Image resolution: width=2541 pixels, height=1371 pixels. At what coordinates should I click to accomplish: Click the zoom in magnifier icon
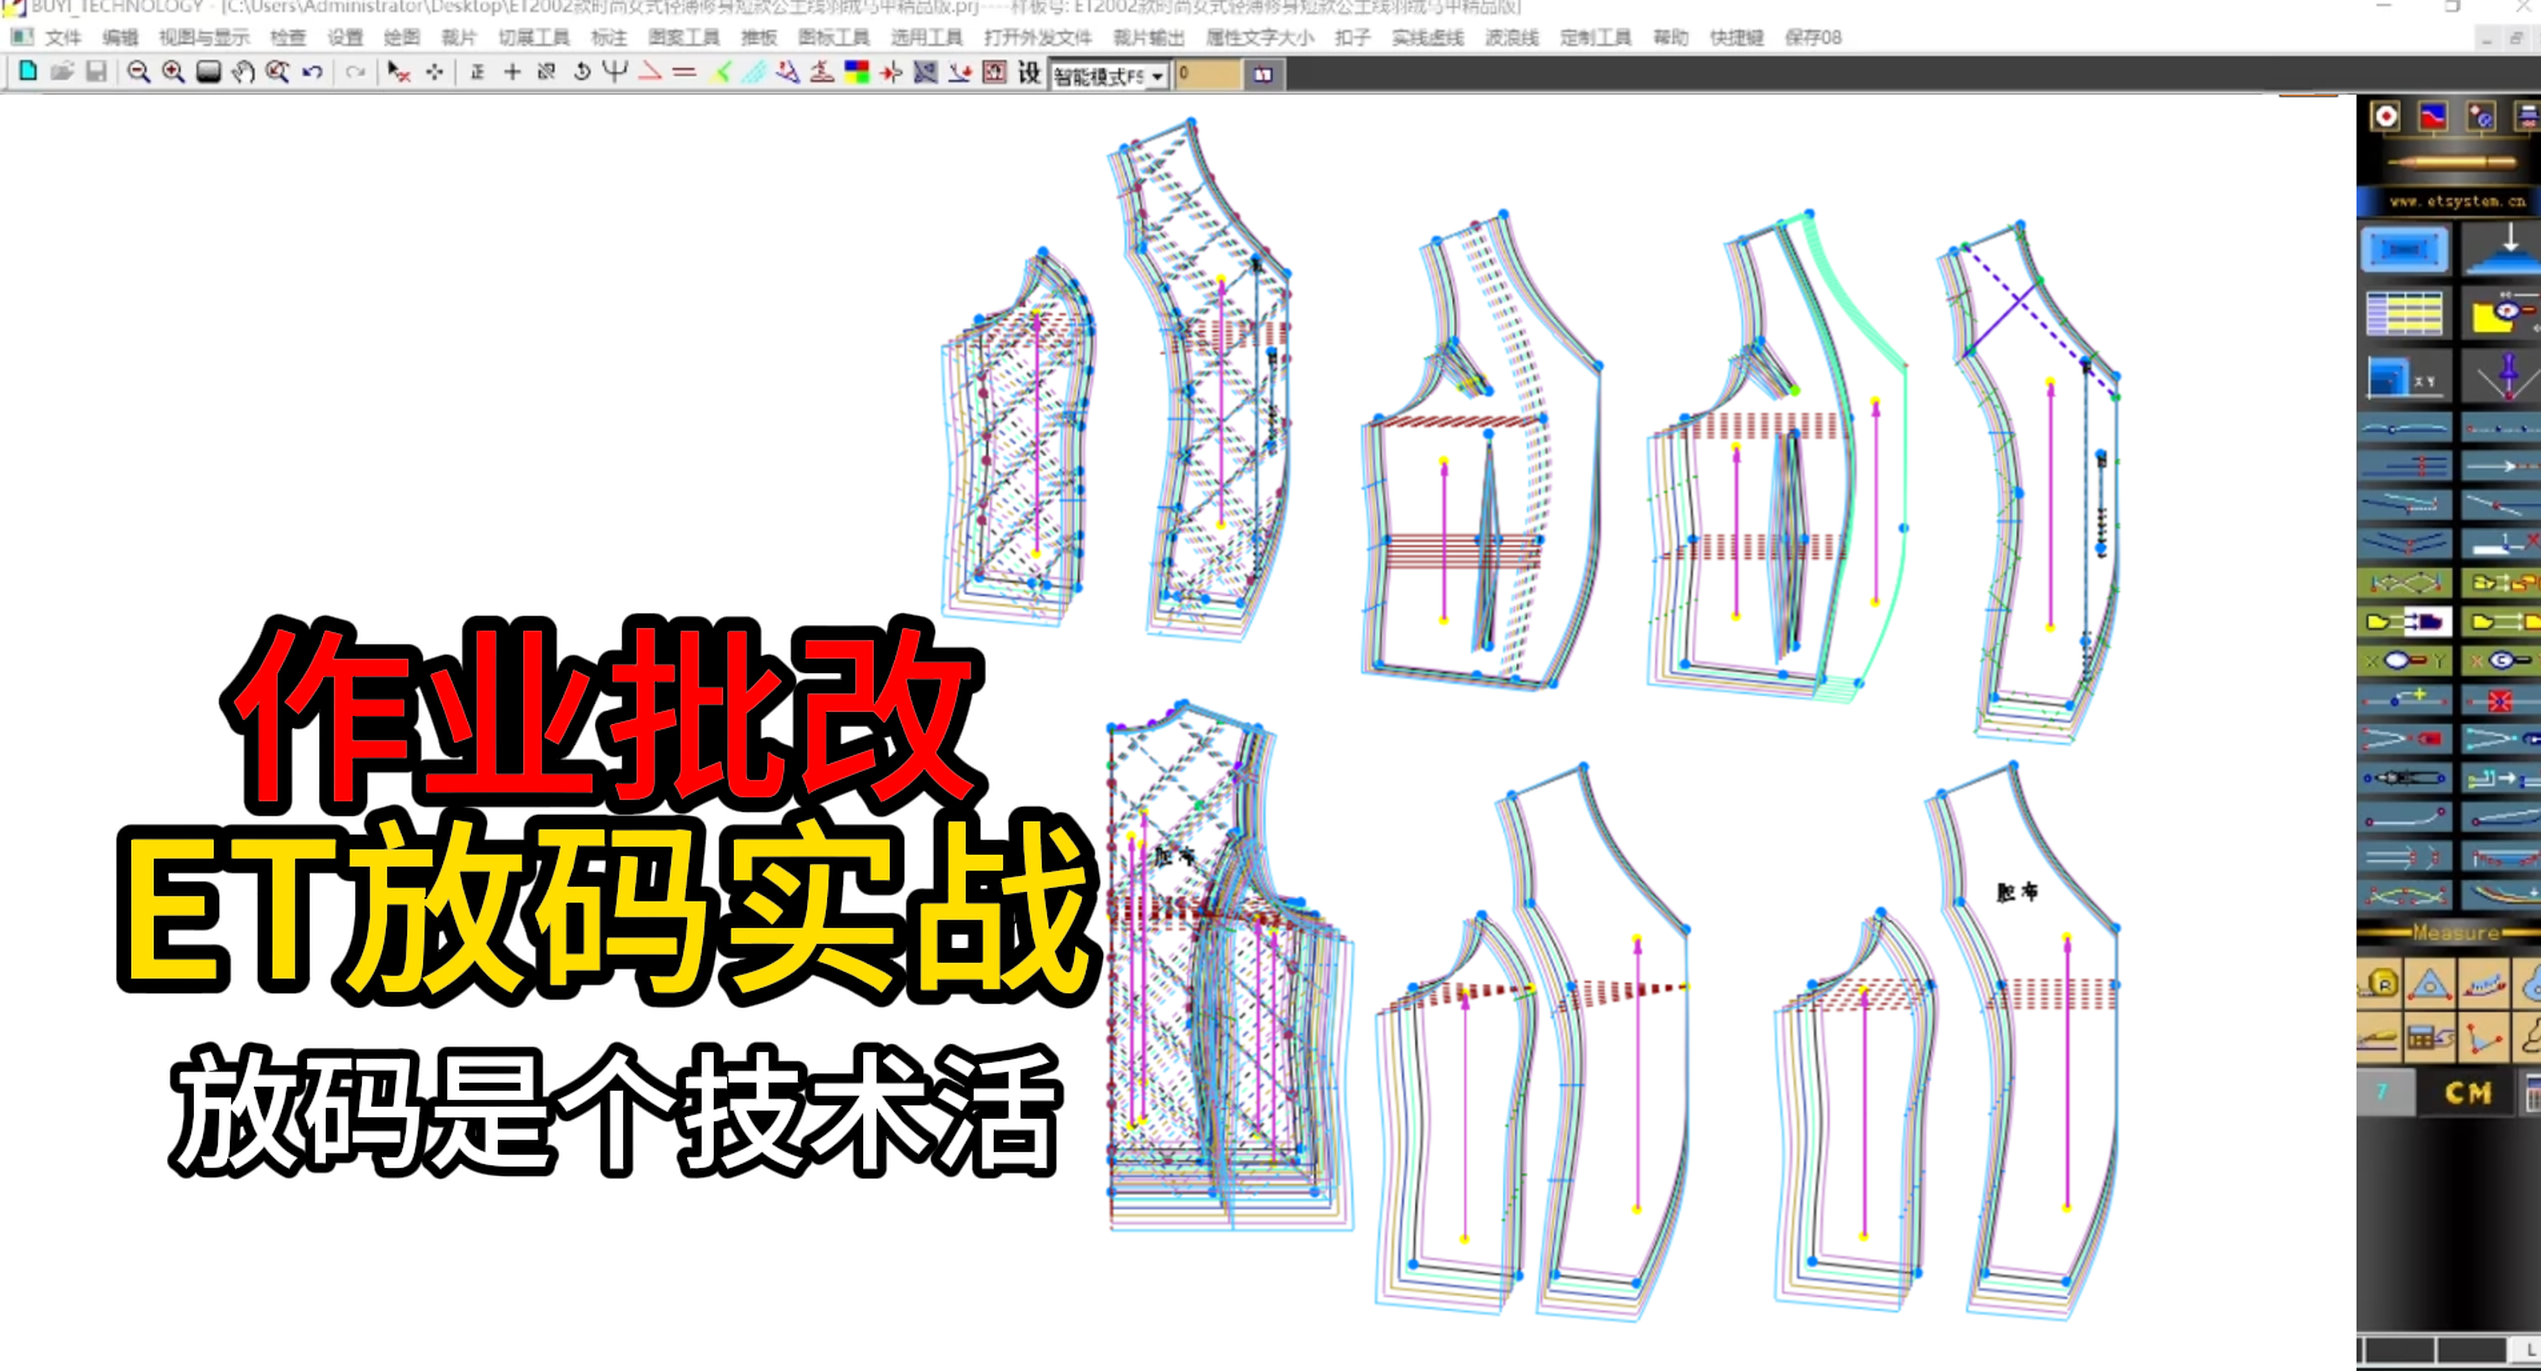(173, 72)
